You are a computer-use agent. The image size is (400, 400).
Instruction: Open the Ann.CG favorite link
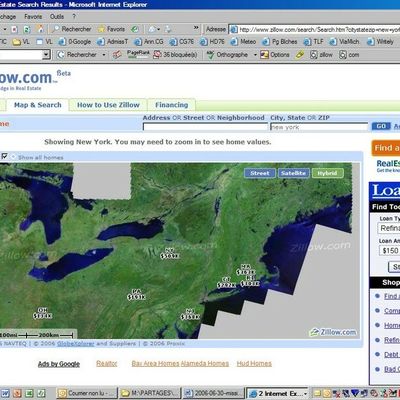pyautogui.click(x=149, y=42)
